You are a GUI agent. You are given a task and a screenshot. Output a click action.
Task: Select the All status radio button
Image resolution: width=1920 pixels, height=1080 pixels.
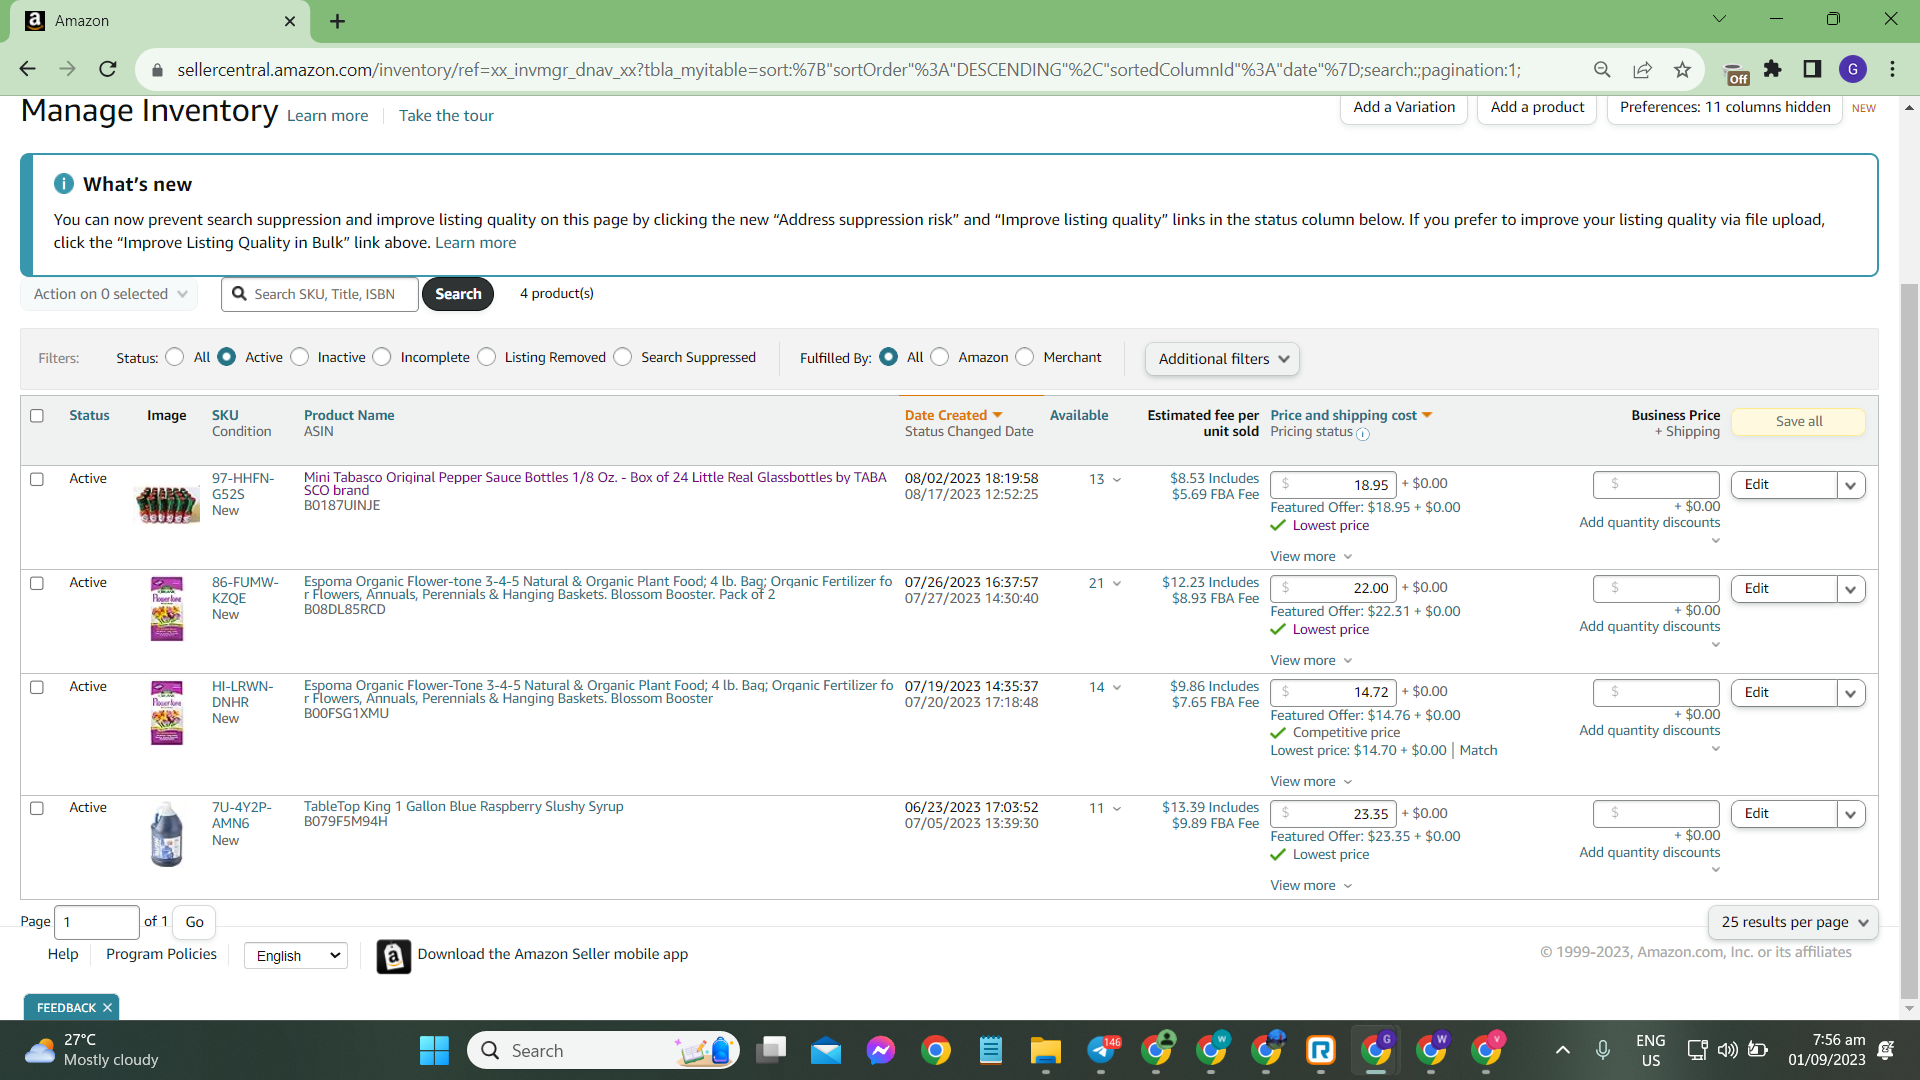[x=175, y=357]
